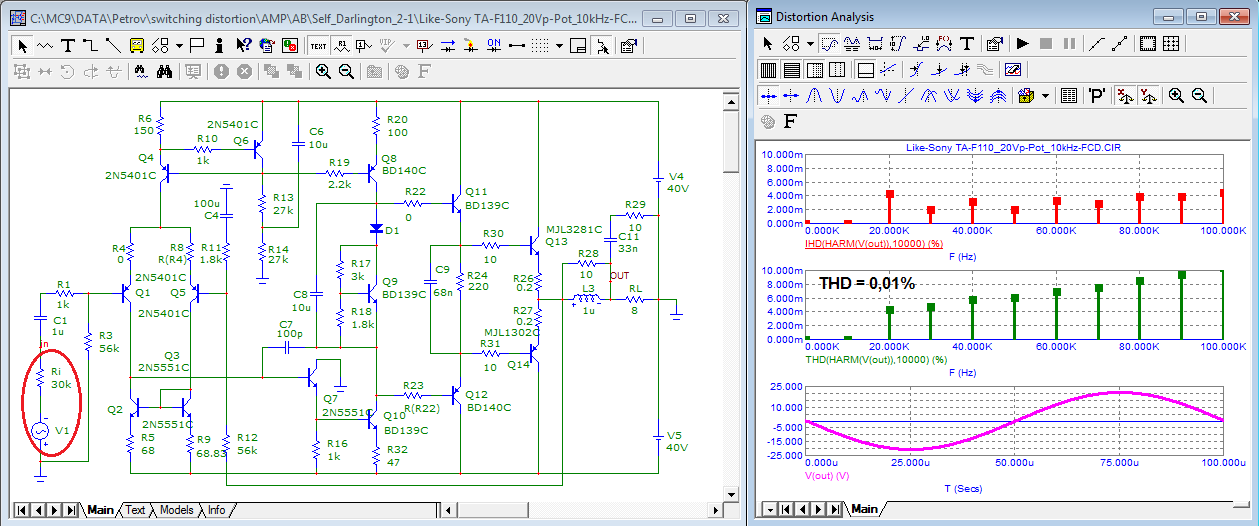
Task: Click the Info help icon
Action: pyautogui.click(x=219, y=46)
